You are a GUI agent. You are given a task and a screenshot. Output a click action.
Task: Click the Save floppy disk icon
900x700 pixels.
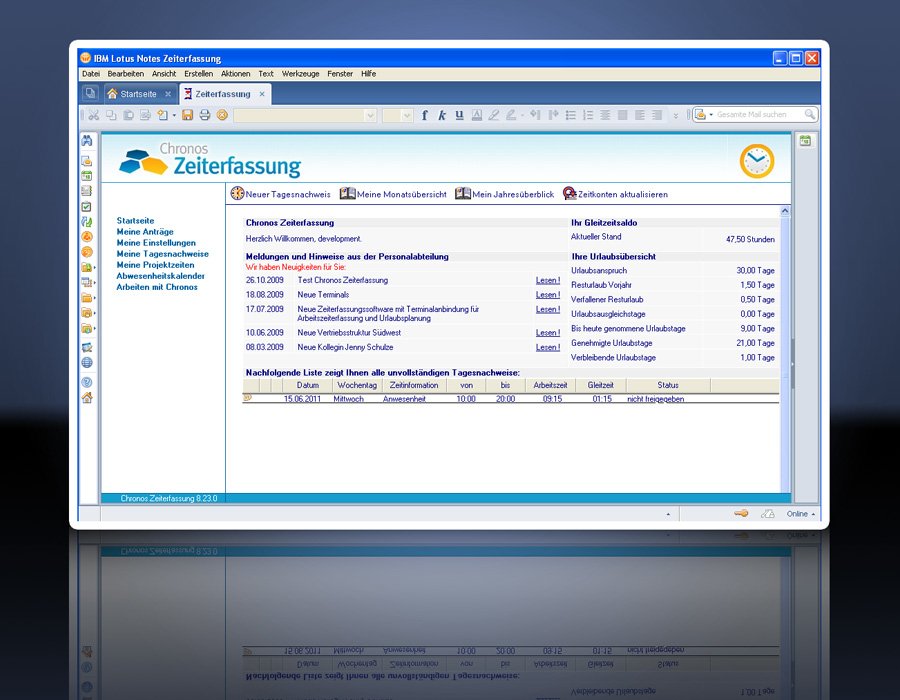tap(187, 115)
